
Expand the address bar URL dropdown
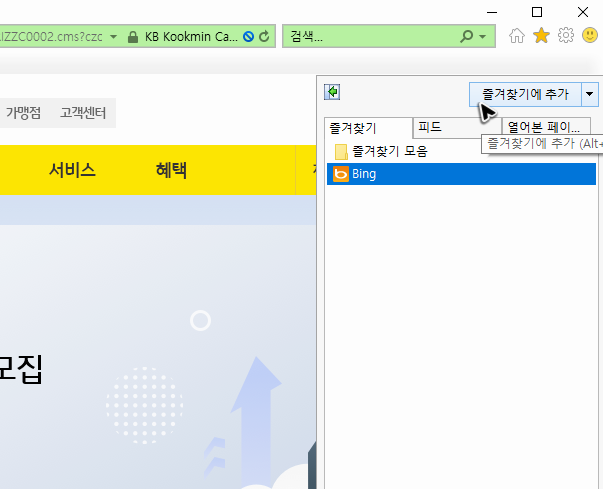(113, 37)
